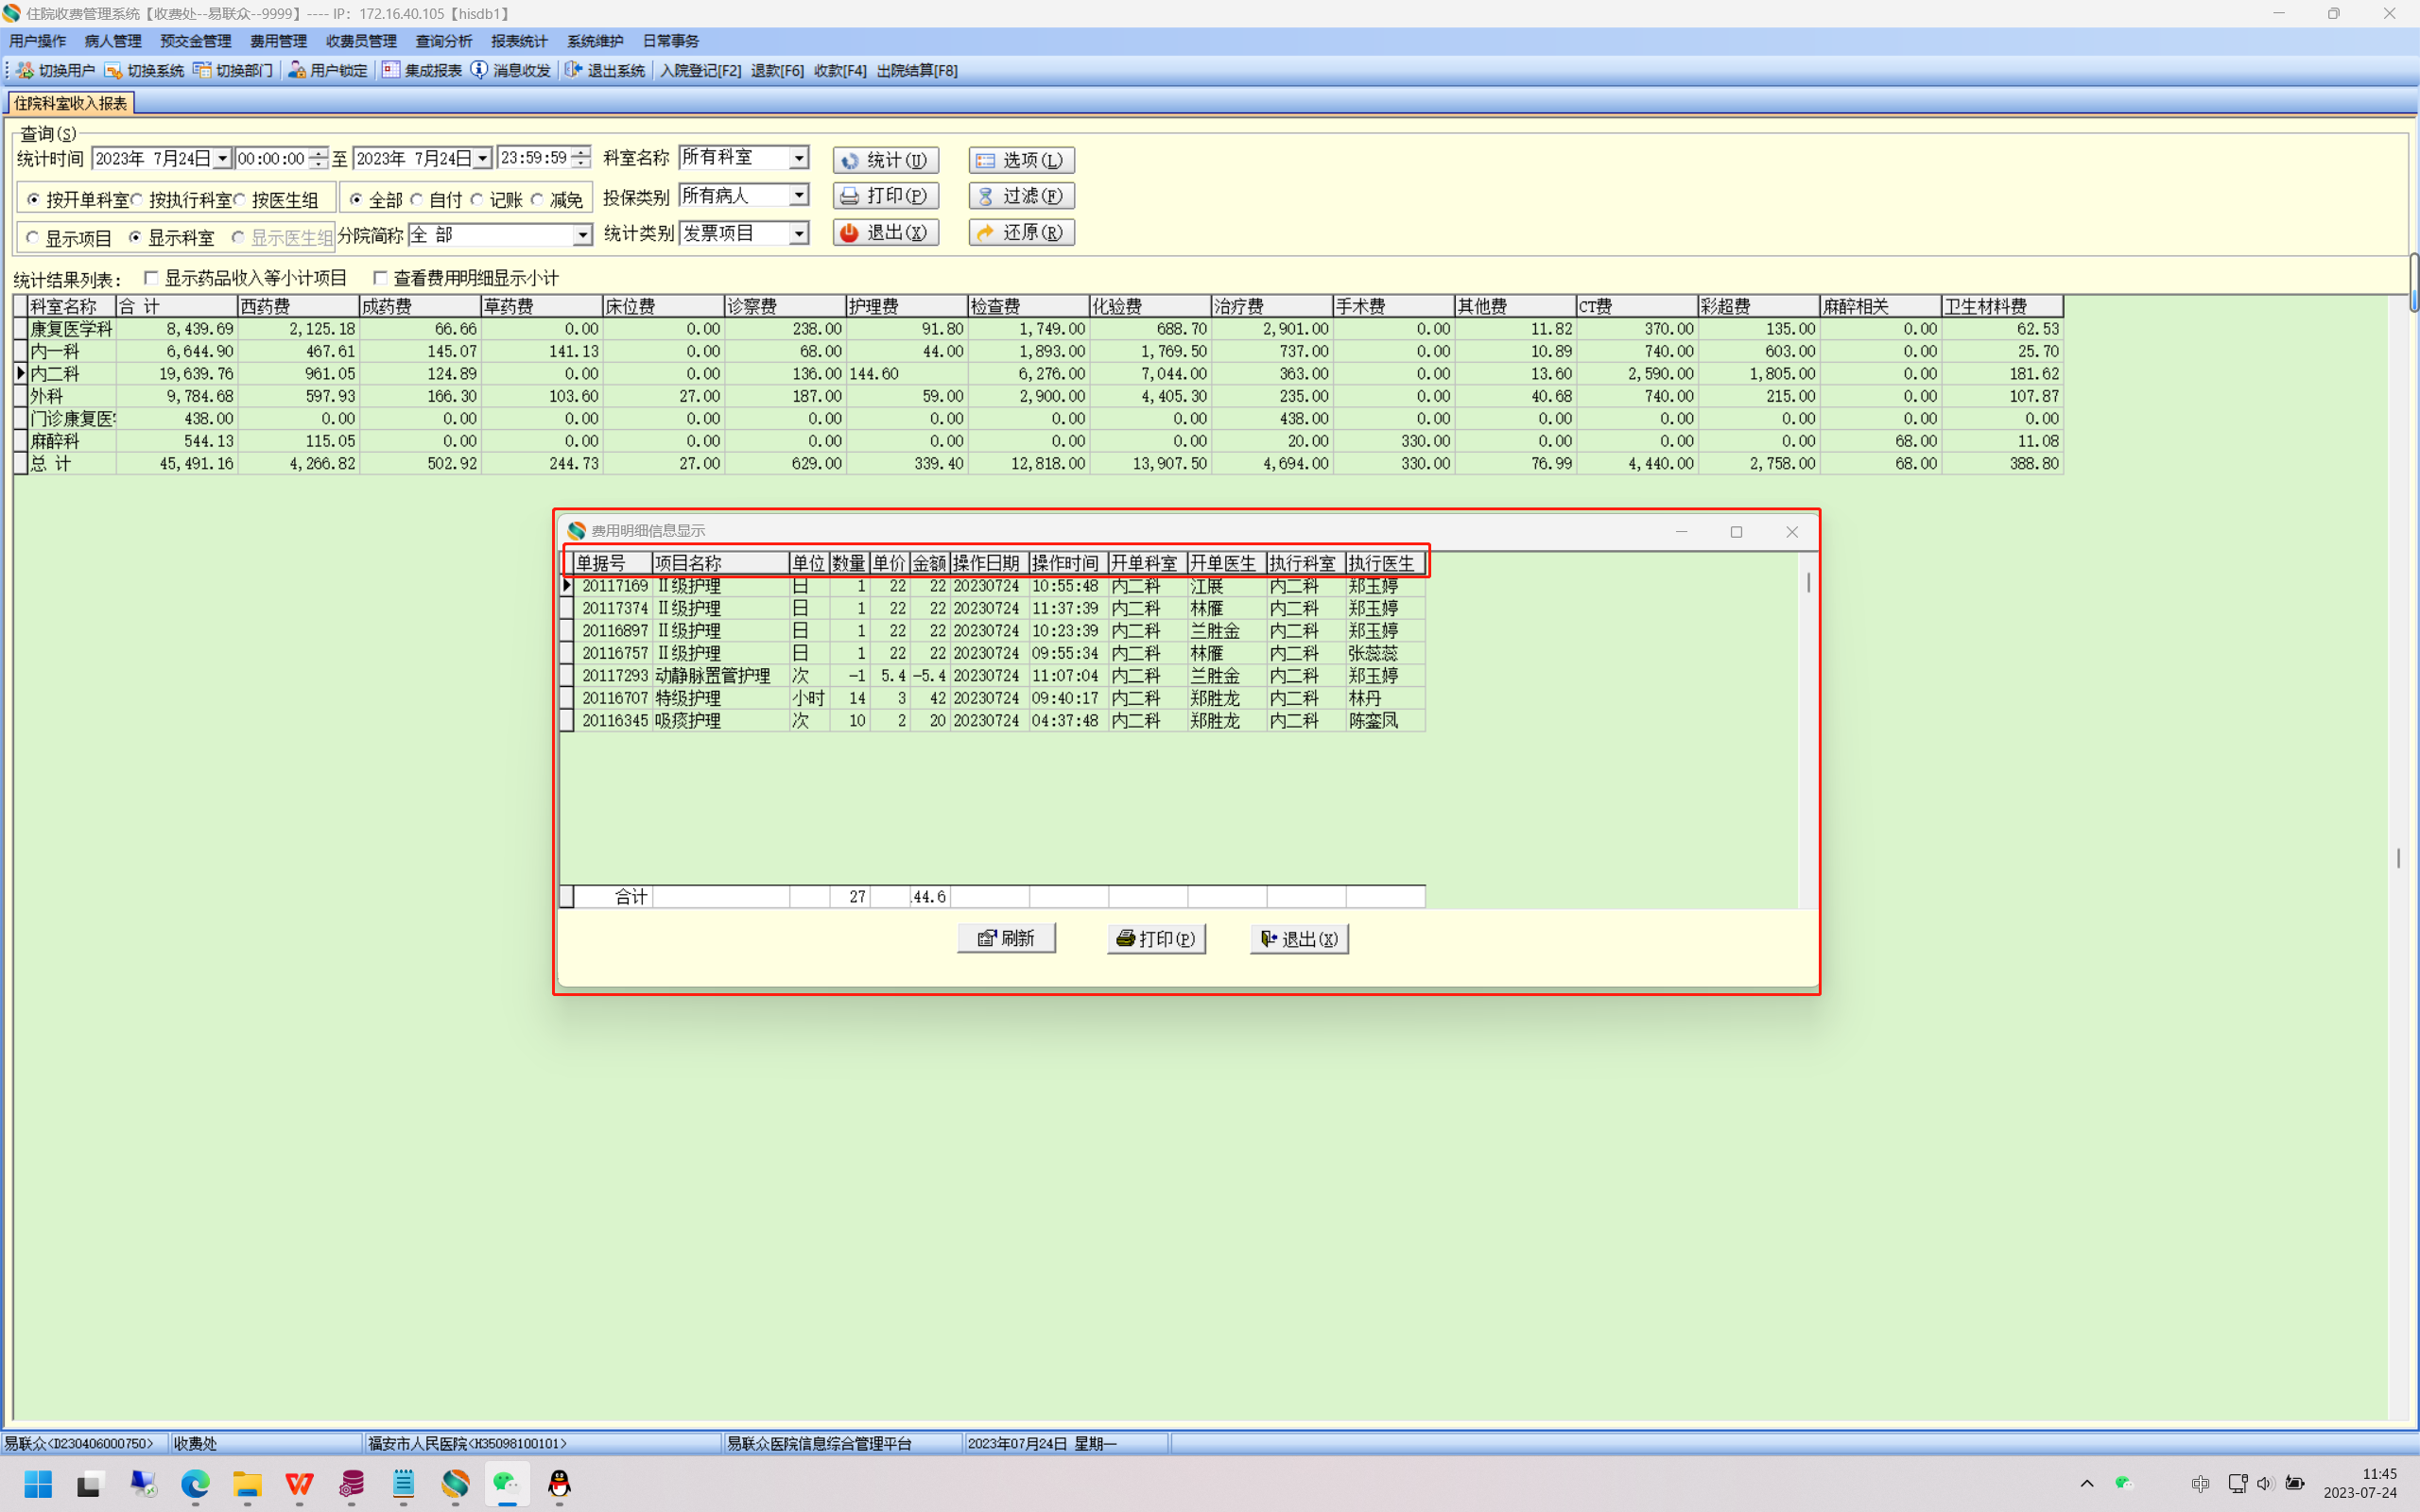Expand the 科室名称 dropdown
Image resolution: width=2420 pixels, height=1512 pixels.
tap(798, 158)
